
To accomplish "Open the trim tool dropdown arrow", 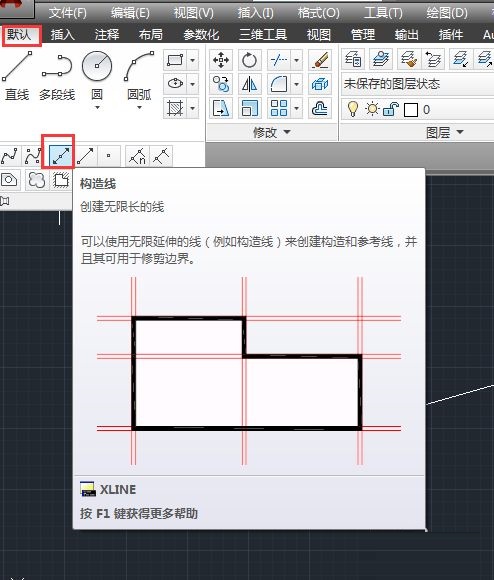I will click(297, 60).
